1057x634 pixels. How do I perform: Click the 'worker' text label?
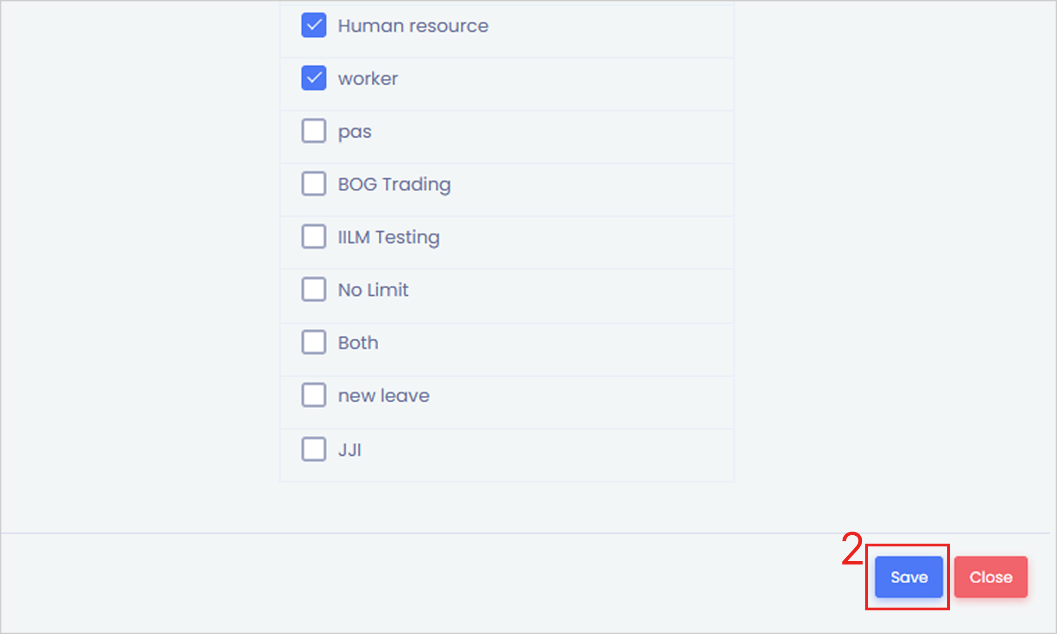click(x=368, y=79)
